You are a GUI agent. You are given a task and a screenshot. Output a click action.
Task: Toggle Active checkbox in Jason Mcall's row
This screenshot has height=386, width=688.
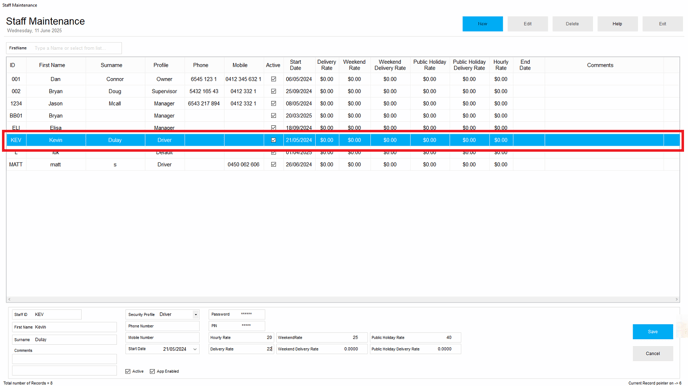pyautogui.click(x=273, y=104)
